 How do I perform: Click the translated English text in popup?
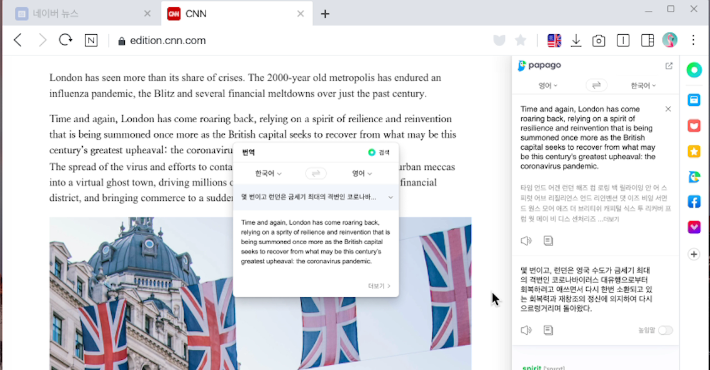(x=315, y=242)
